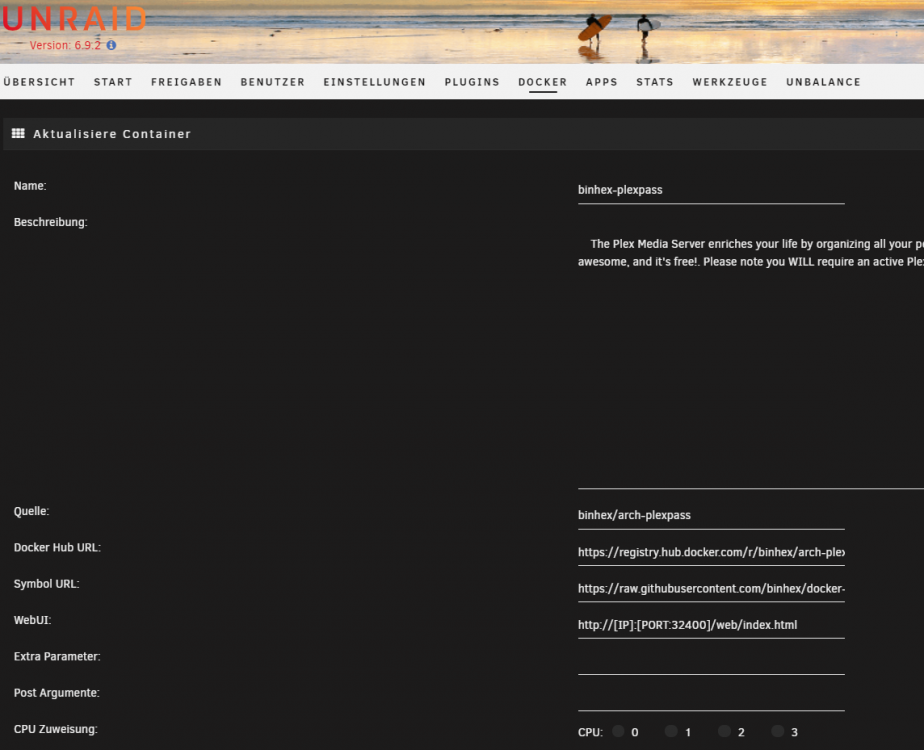This screenshot has height=750, width=924.
Task: Click the CPU Zuweisung label
Action: coord(56,729)
